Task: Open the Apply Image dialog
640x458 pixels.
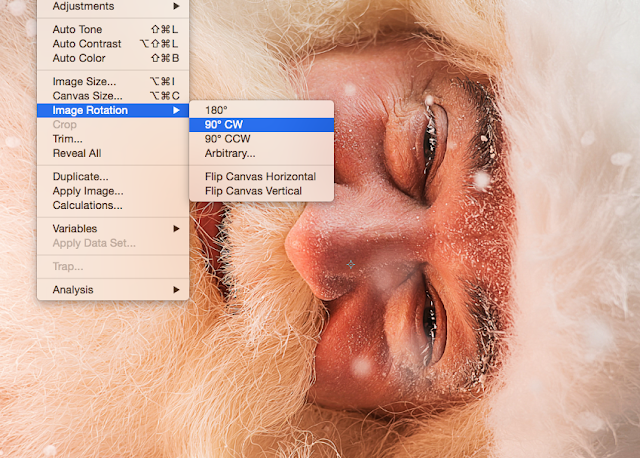Action: pyautogui.click(x=113, y=191)
